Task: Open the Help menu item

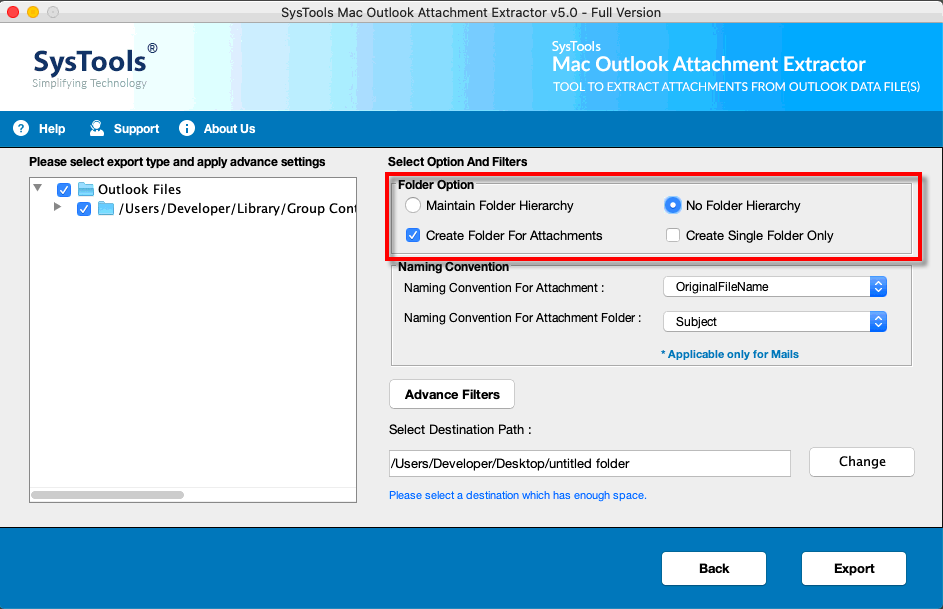Action: pos(52,129)
